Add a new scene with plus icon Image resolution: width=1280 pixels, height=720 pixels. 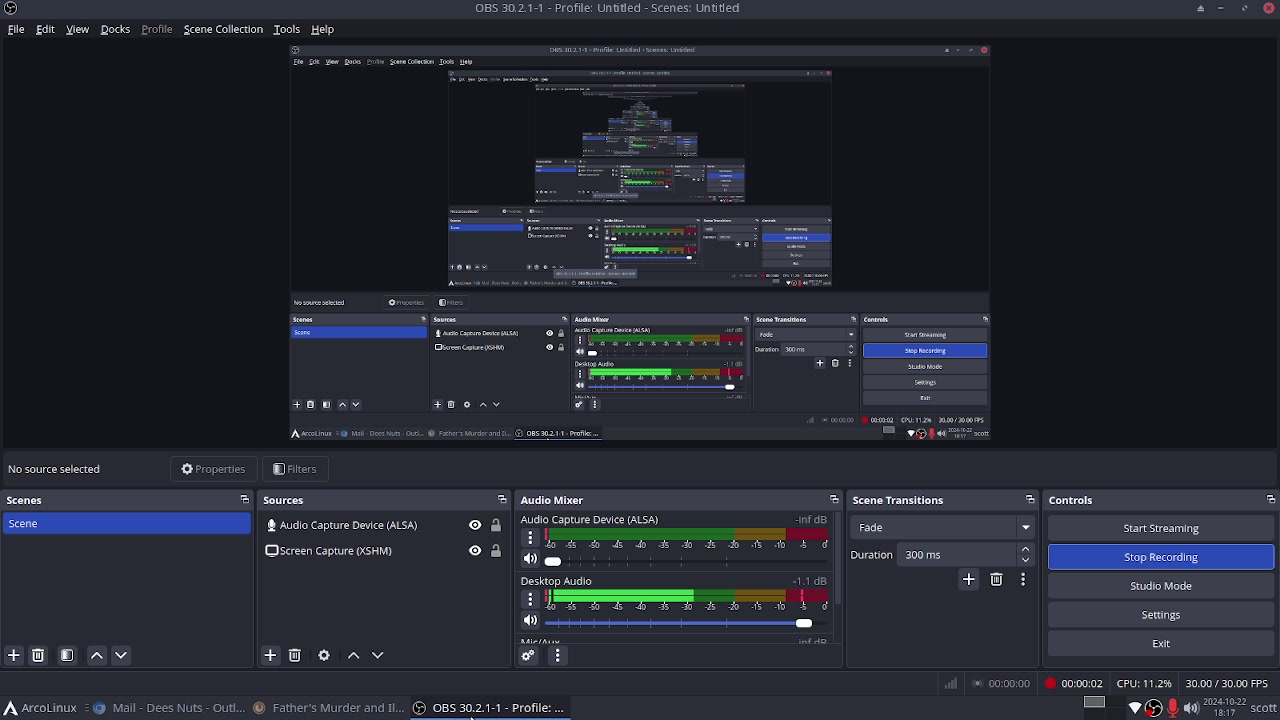pos(14,655)
